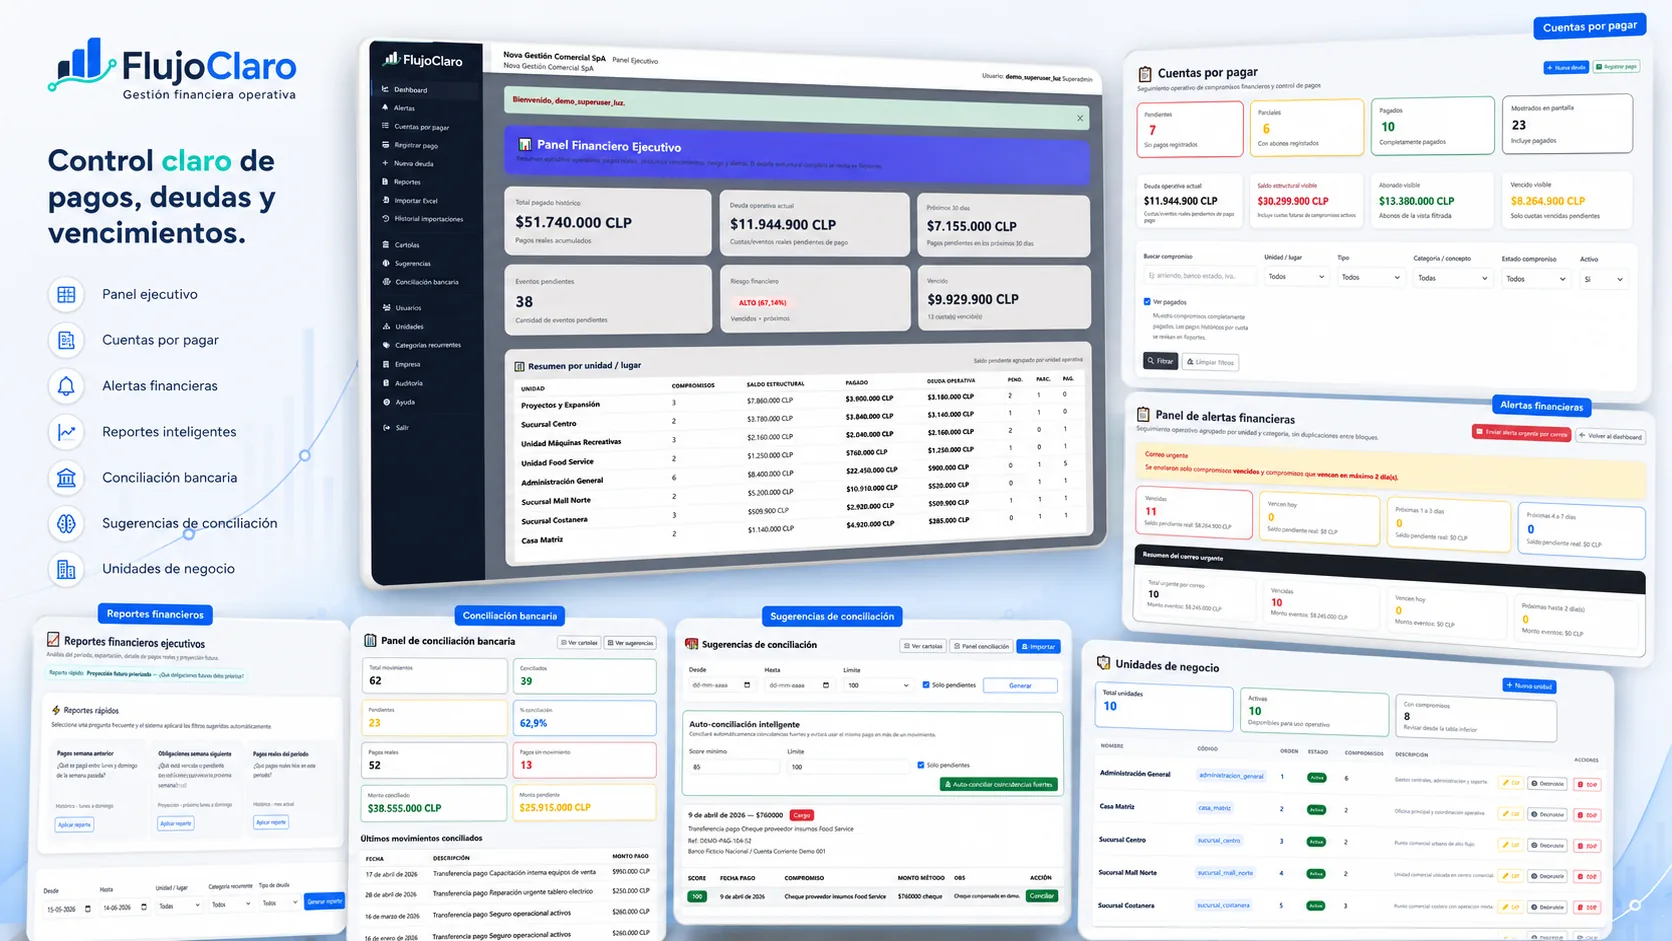Click the large FlujoClaro bar-chart logo at top left
The image size is (1672, 941).
click(80, 64)
